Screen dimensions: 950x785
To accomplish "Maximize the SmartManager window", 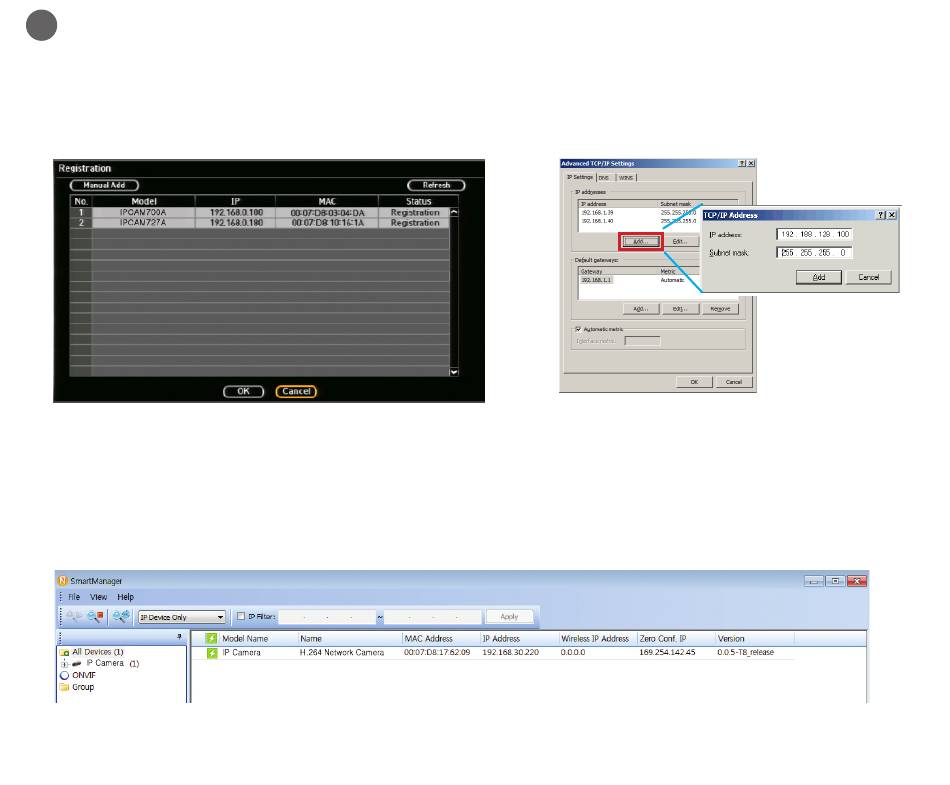I will [835, 581].
